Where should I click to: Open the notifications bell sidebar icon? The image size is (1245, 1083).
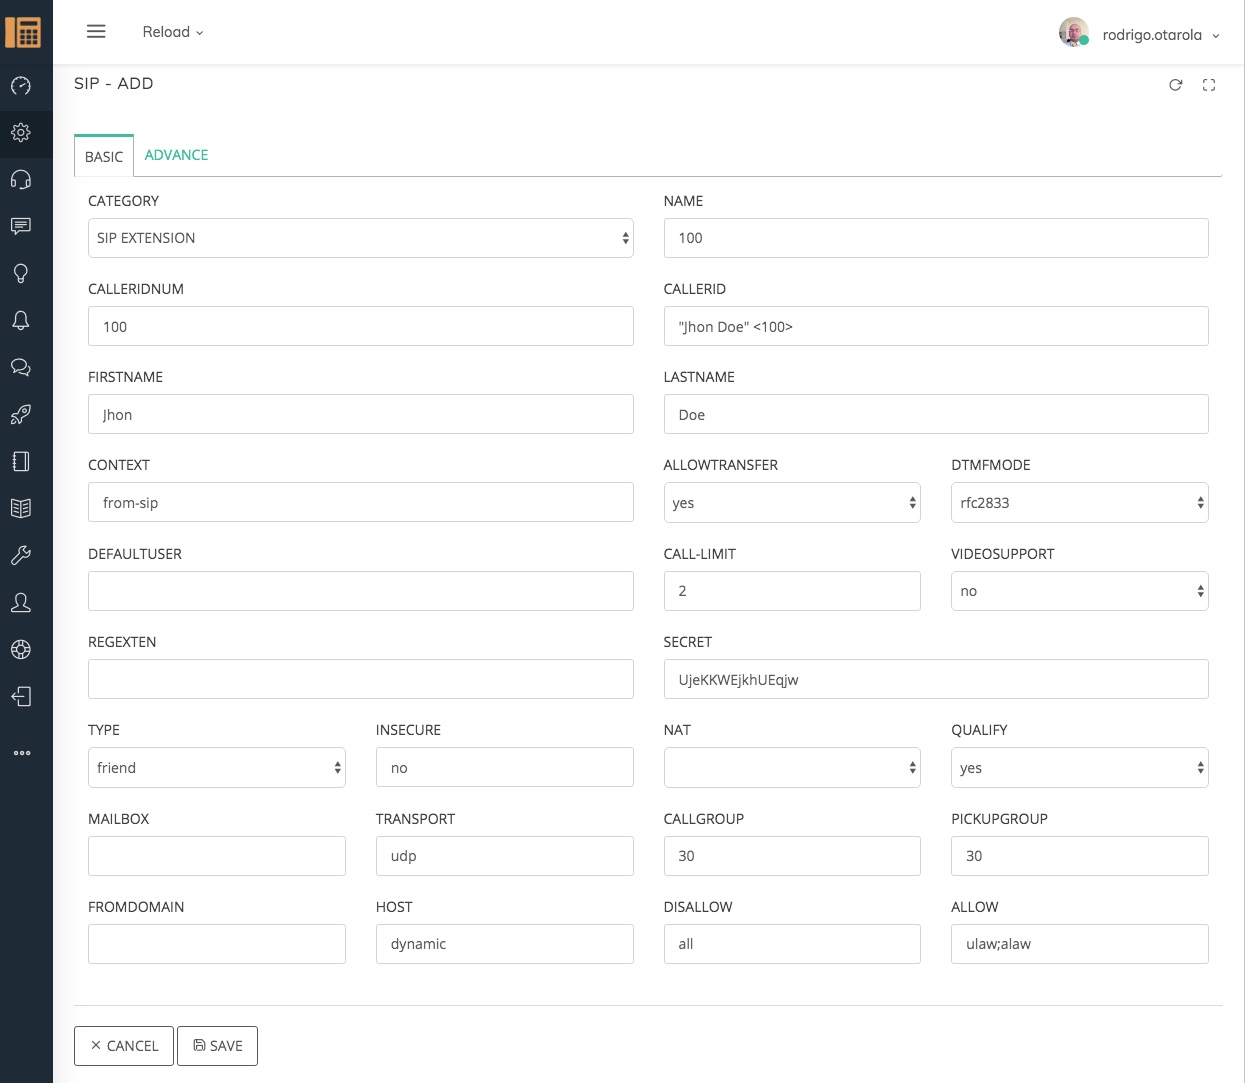coord(21,321)
